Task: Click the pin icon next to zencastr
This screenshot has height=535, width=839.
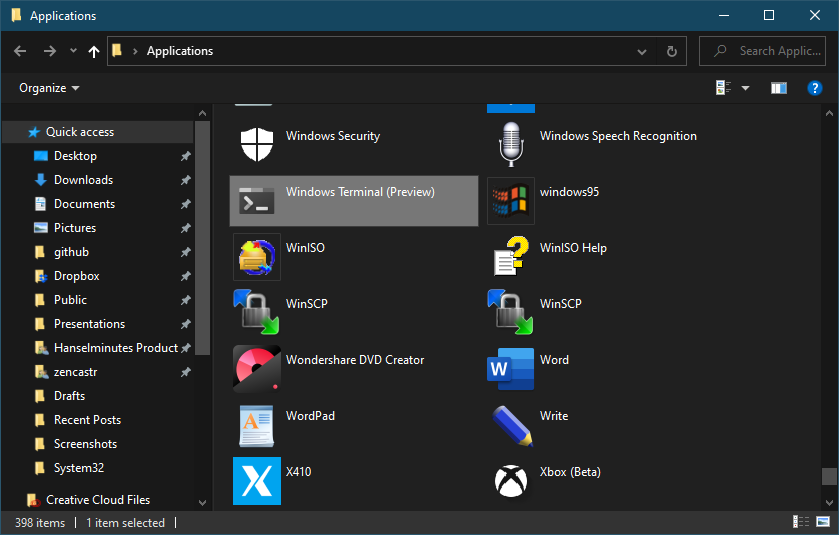Action: point(185,372)
